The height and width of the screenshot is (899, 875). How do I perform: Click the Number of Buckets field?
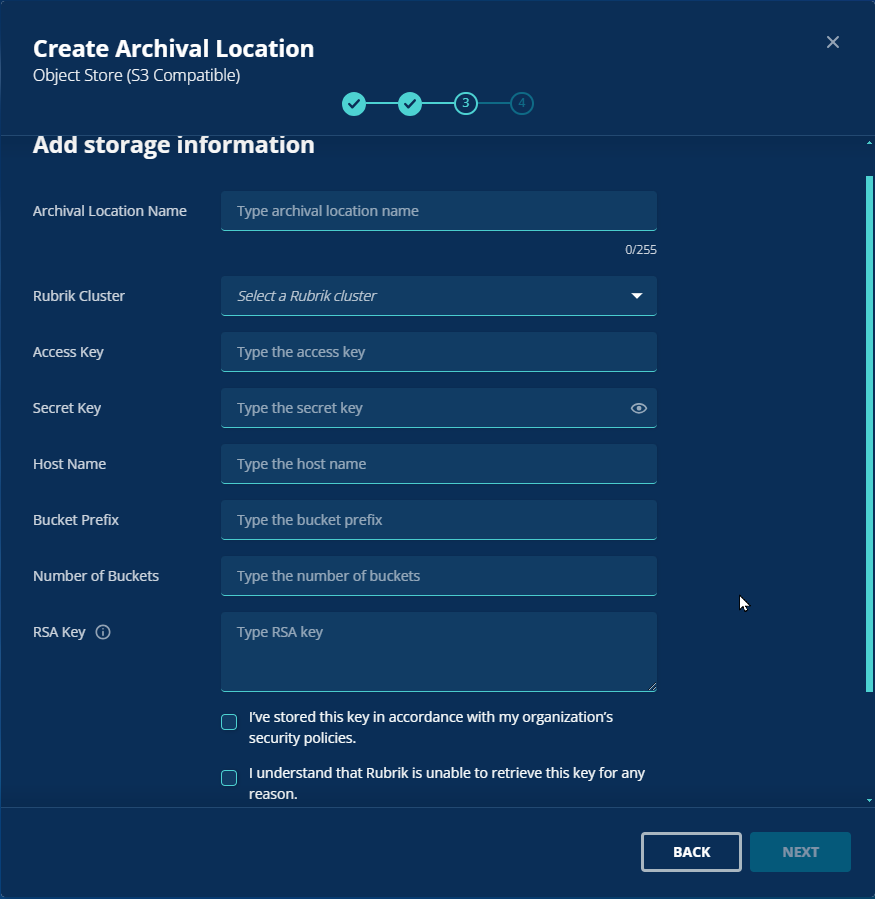(x=439, y=576)
